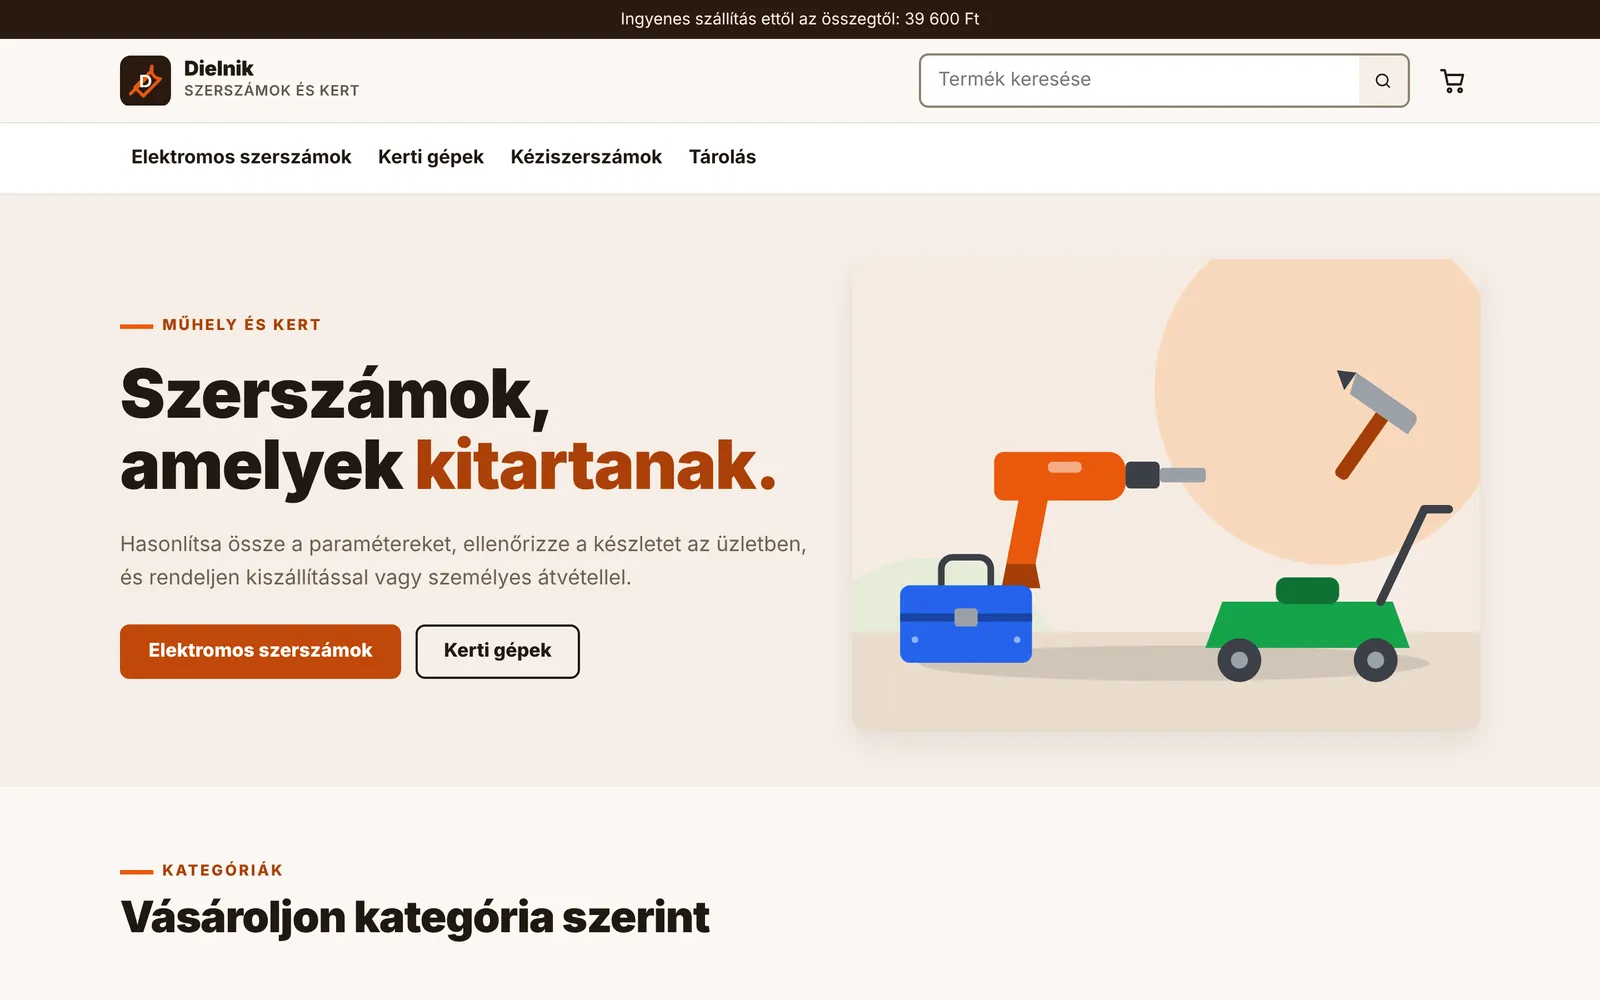Go to the Tárolás category
The width and height of the screenshot is (1600, 1000).
pyautogui.click(x=722, y=157)
